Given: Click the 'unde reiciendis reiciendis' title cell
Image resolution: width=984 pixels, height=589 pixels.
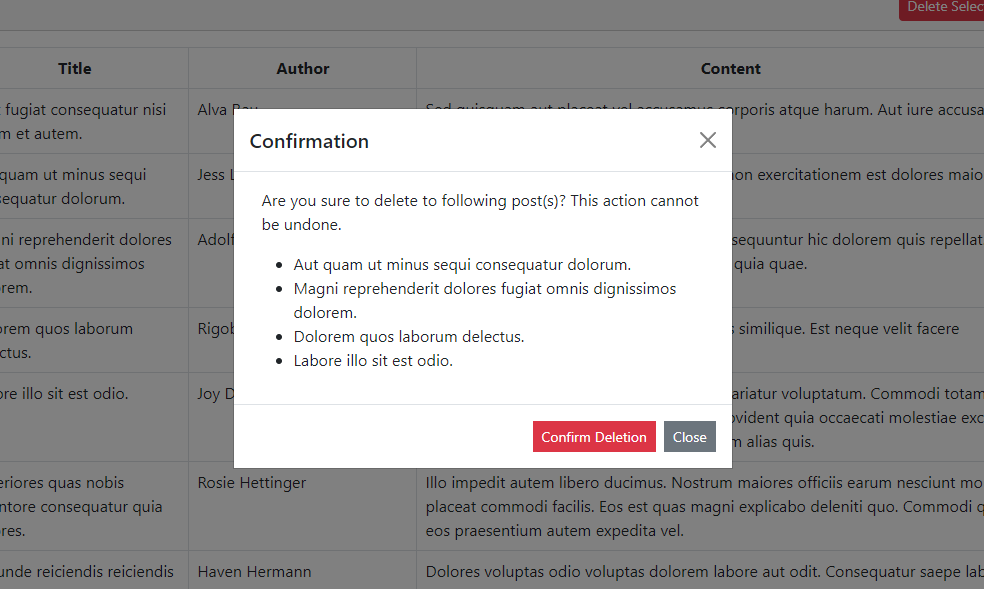Looking at the screenshot, I should click(x=94, y=570).
